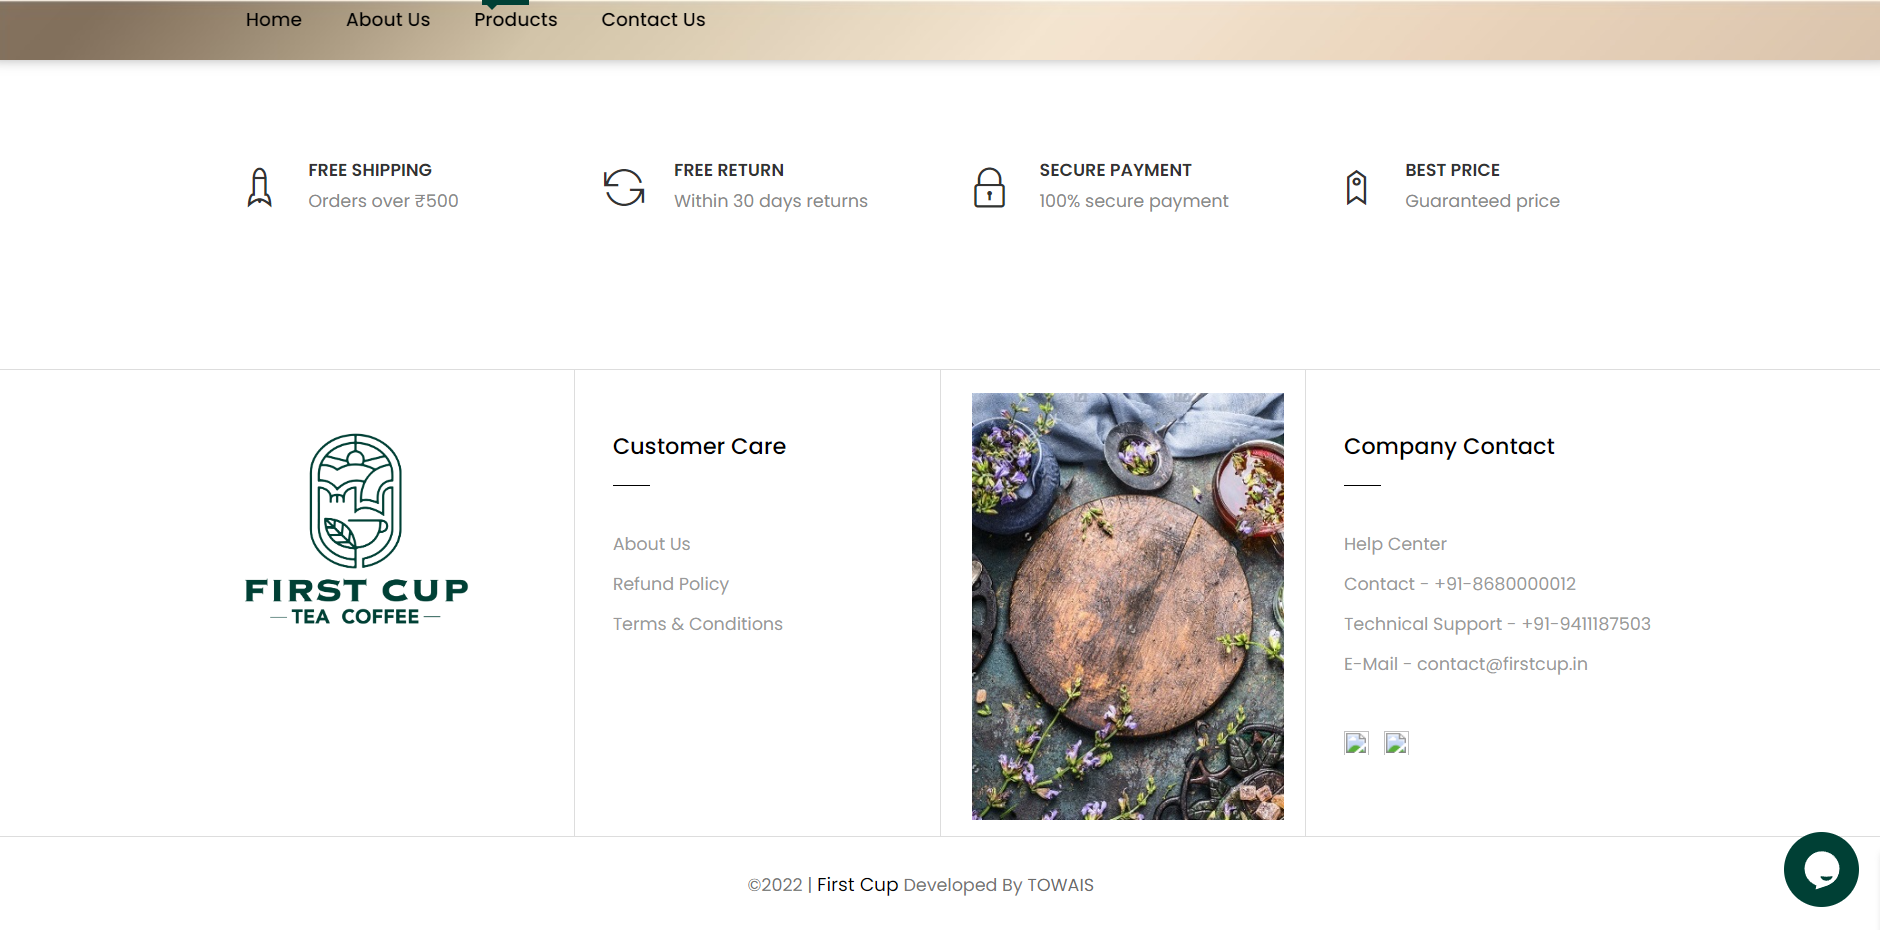Image resolution: width=1880 pixels, height=930 pixels.
Task: Click the secure payment padlock icon
Action: pyautogui.click(x=989, y=187)
